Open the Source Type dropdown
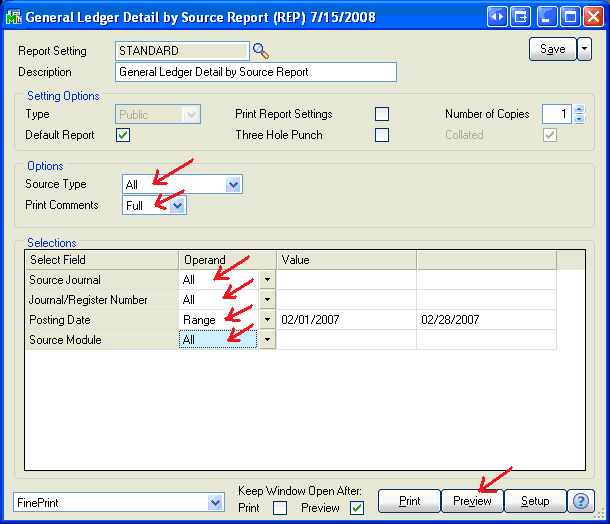The height and width of the screenshot is (524, 610). (x=233, y=184)
